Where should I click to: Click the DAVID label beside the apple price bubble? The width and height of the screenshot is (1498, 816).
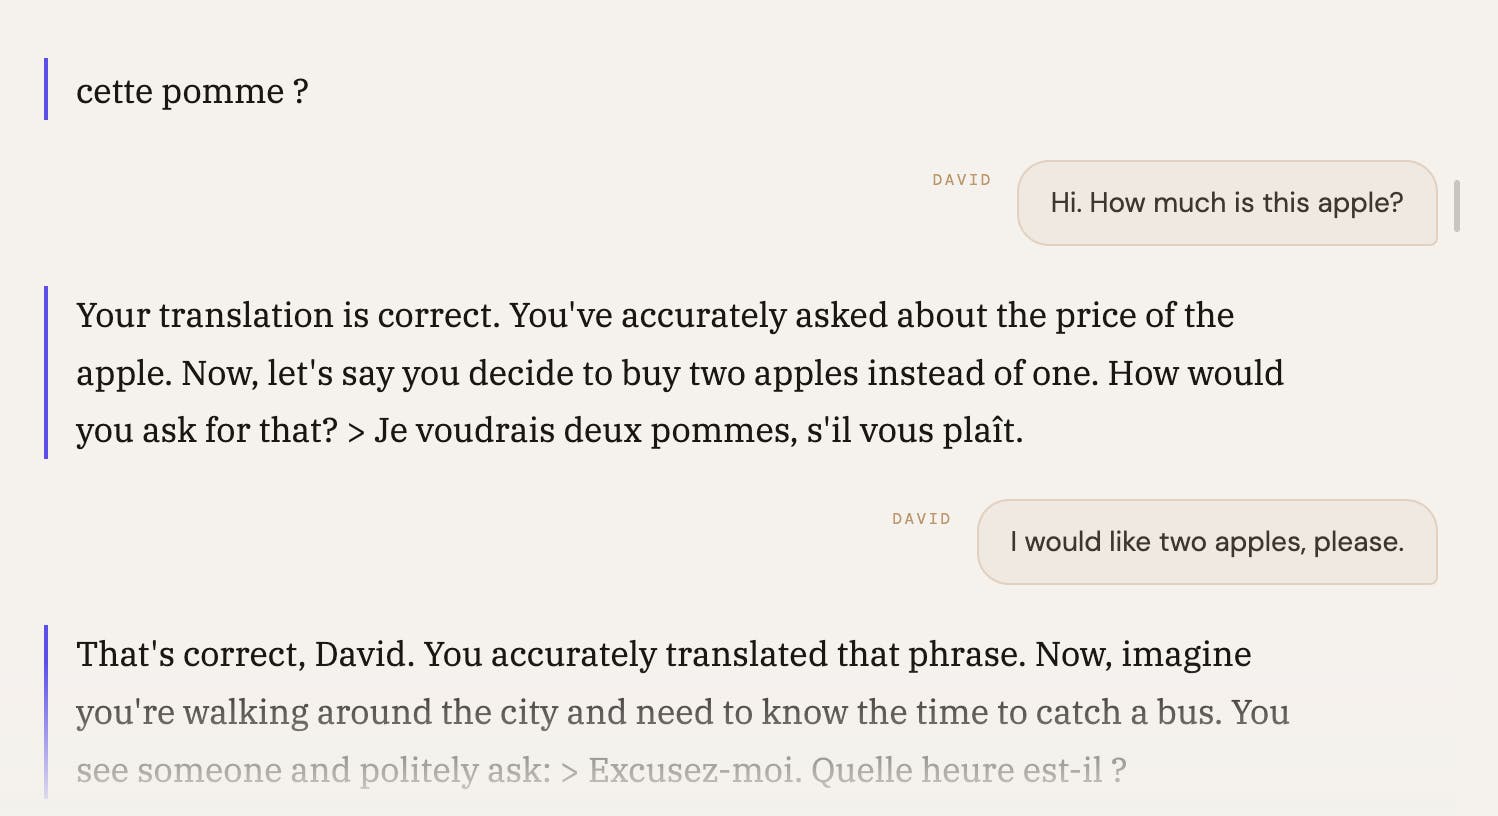pyautogui.click(x=961, y=180)
